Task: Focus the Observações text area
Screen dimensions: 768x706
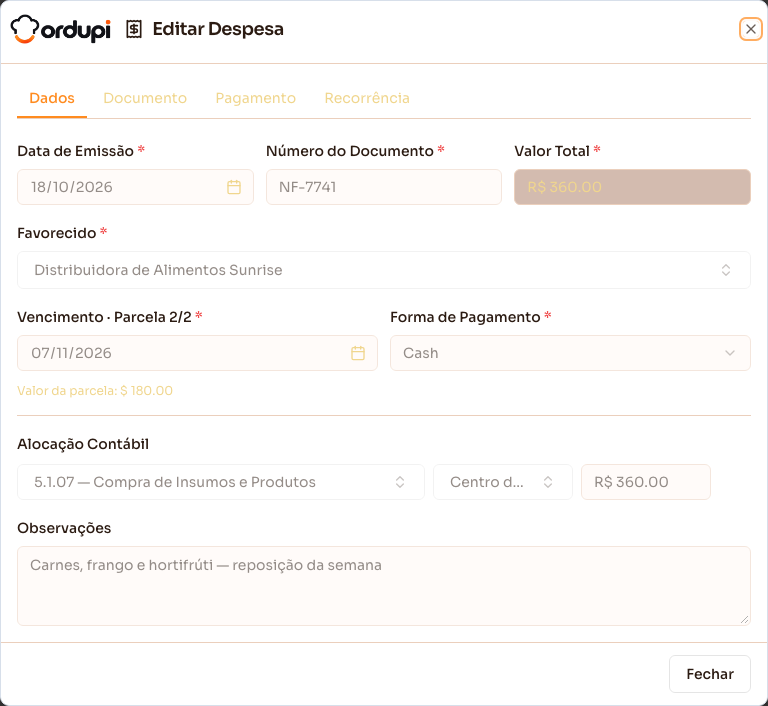Action: [x=384, y=586]
